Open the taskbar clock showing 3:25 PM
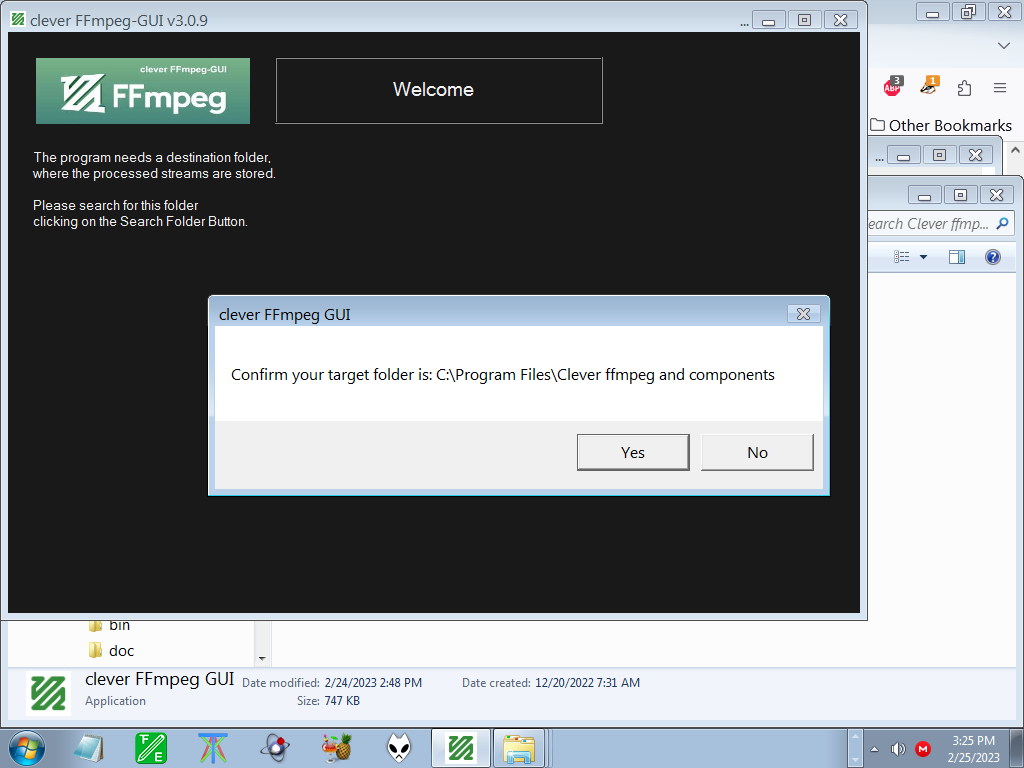 pyautogui.click(x=973, y=749)
